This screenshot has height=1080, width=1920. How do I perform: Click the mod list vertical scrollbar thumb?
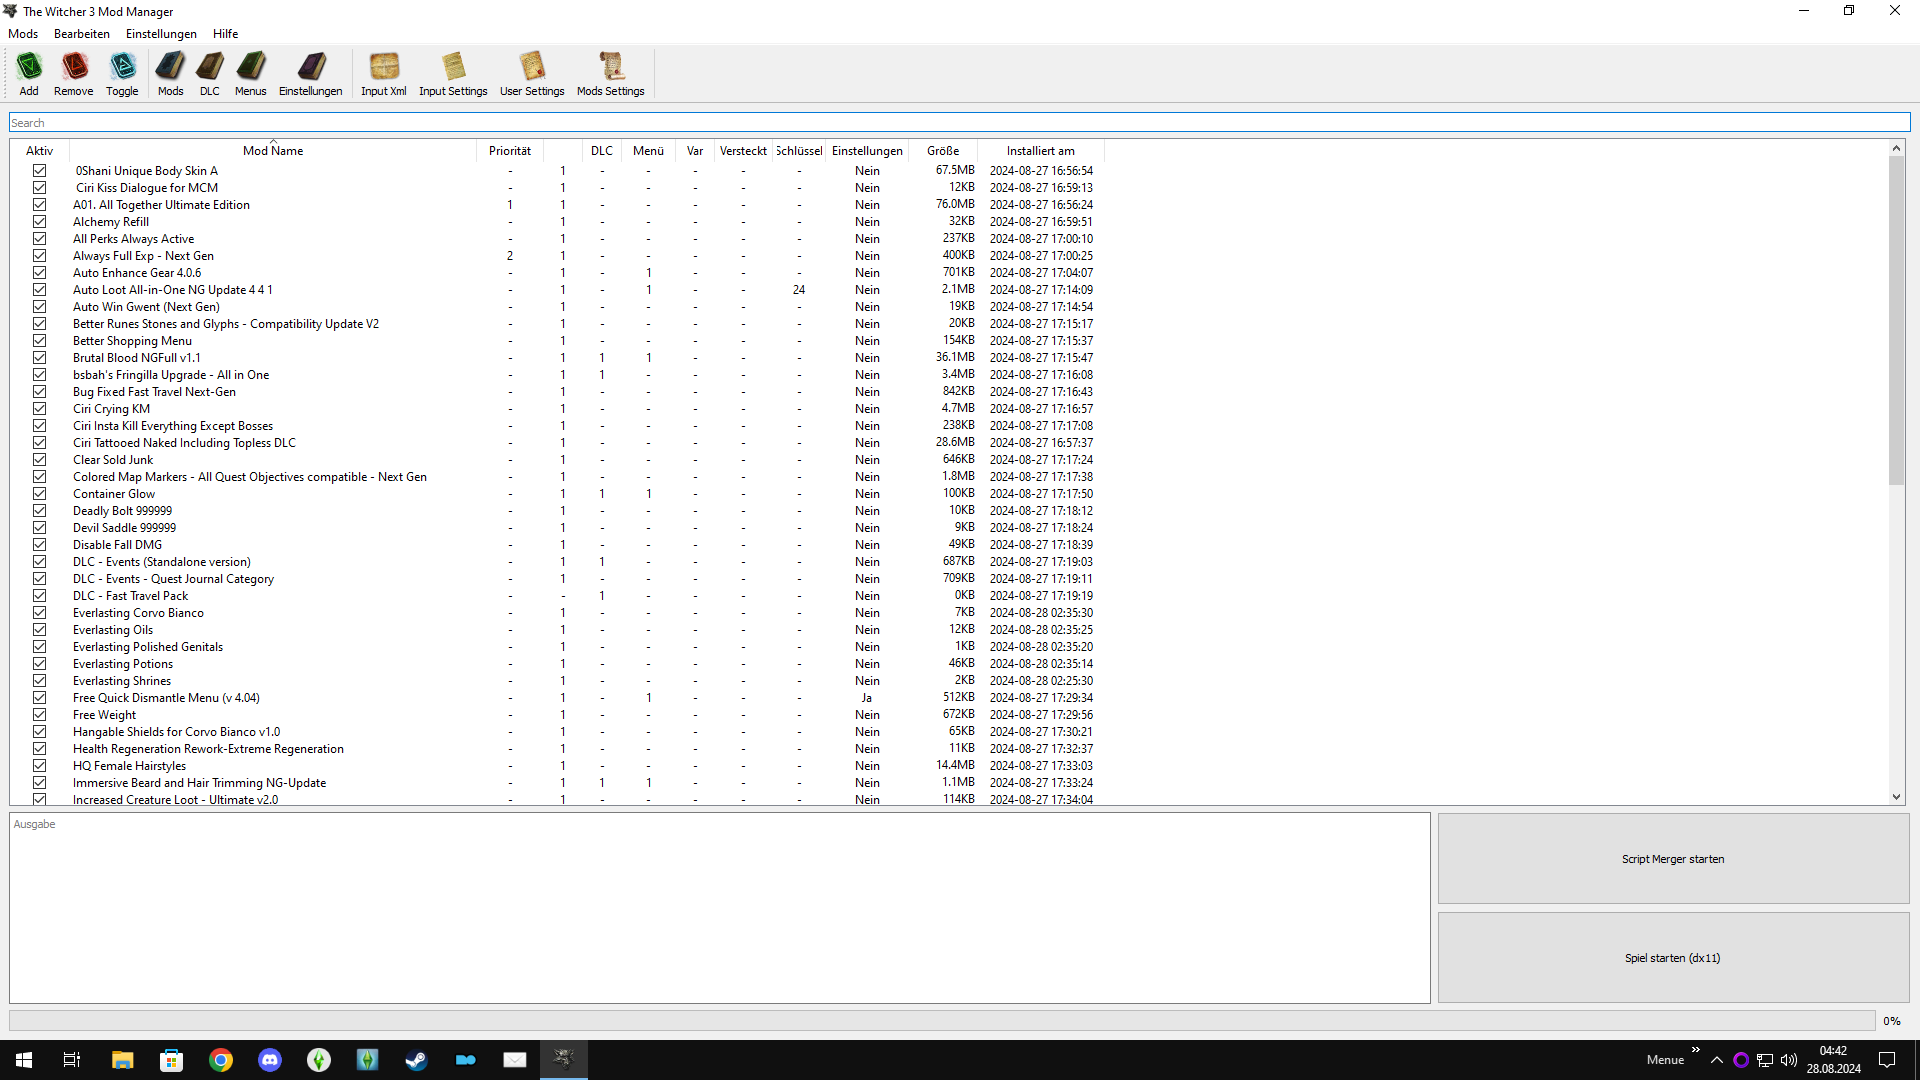[1896, 320]
